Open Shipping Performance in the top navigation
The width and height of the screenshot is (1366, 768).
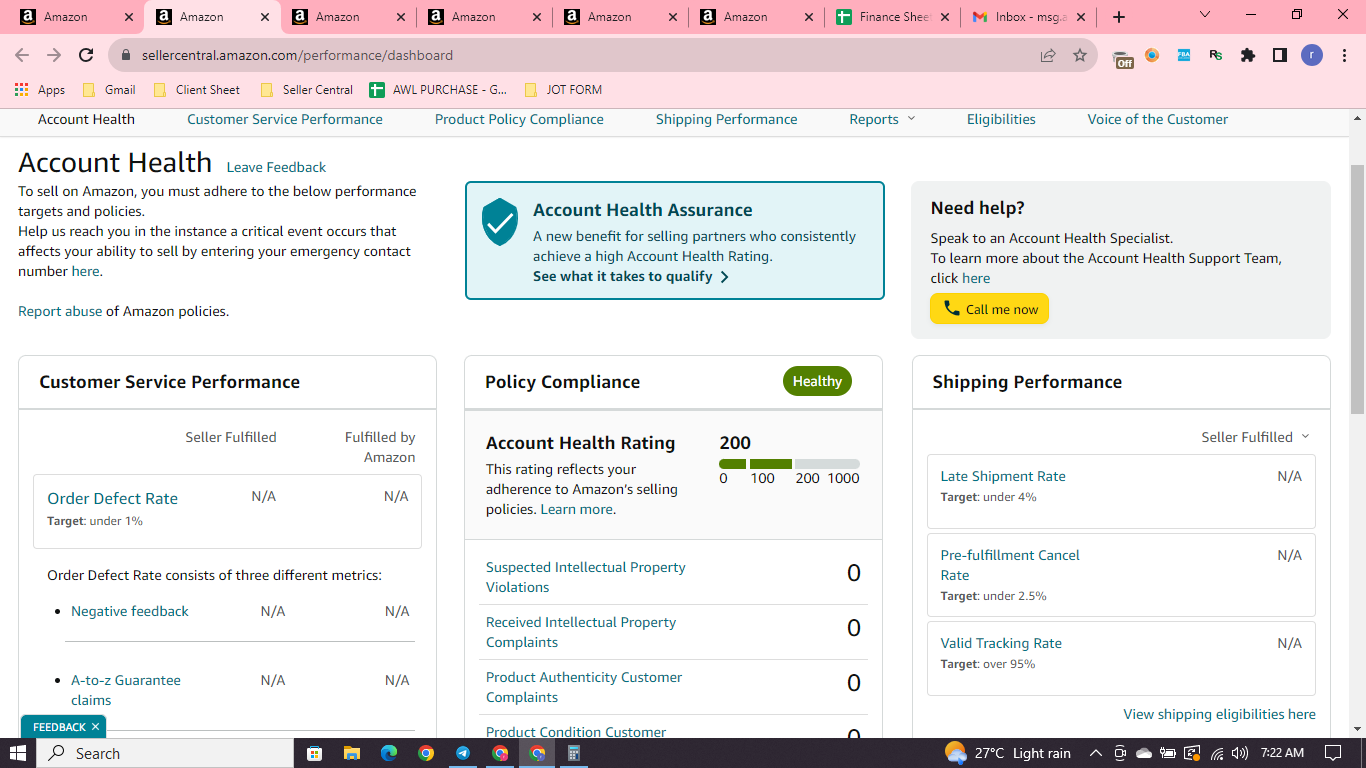[727, 119]
